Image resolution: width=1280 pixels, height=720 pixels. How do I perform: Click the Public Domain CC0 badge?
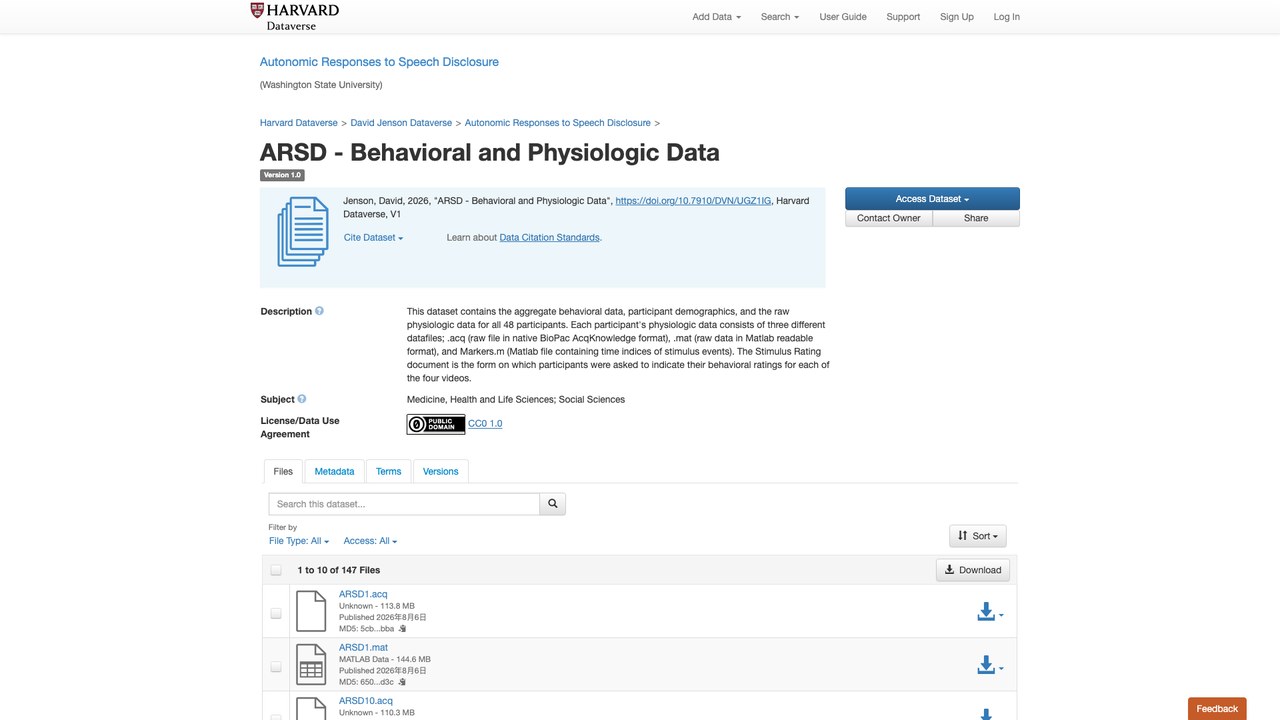point(436,424)
